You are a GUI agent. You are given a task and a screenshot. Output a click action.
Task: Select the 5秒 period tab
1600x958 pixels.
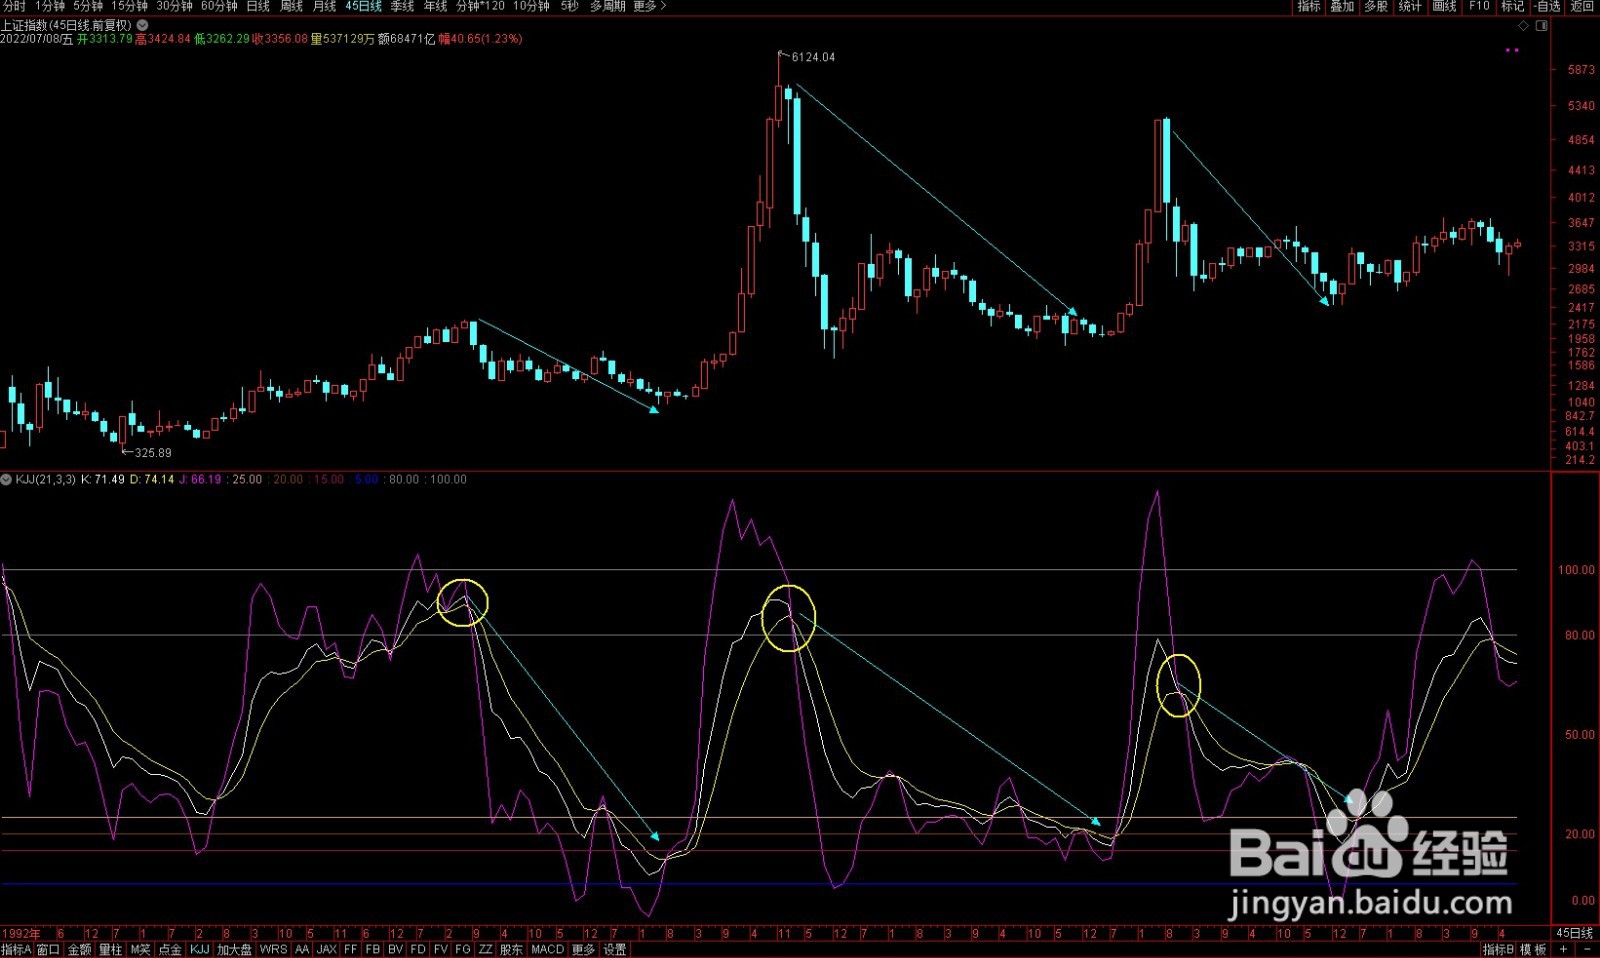click(x=569, y=6)
